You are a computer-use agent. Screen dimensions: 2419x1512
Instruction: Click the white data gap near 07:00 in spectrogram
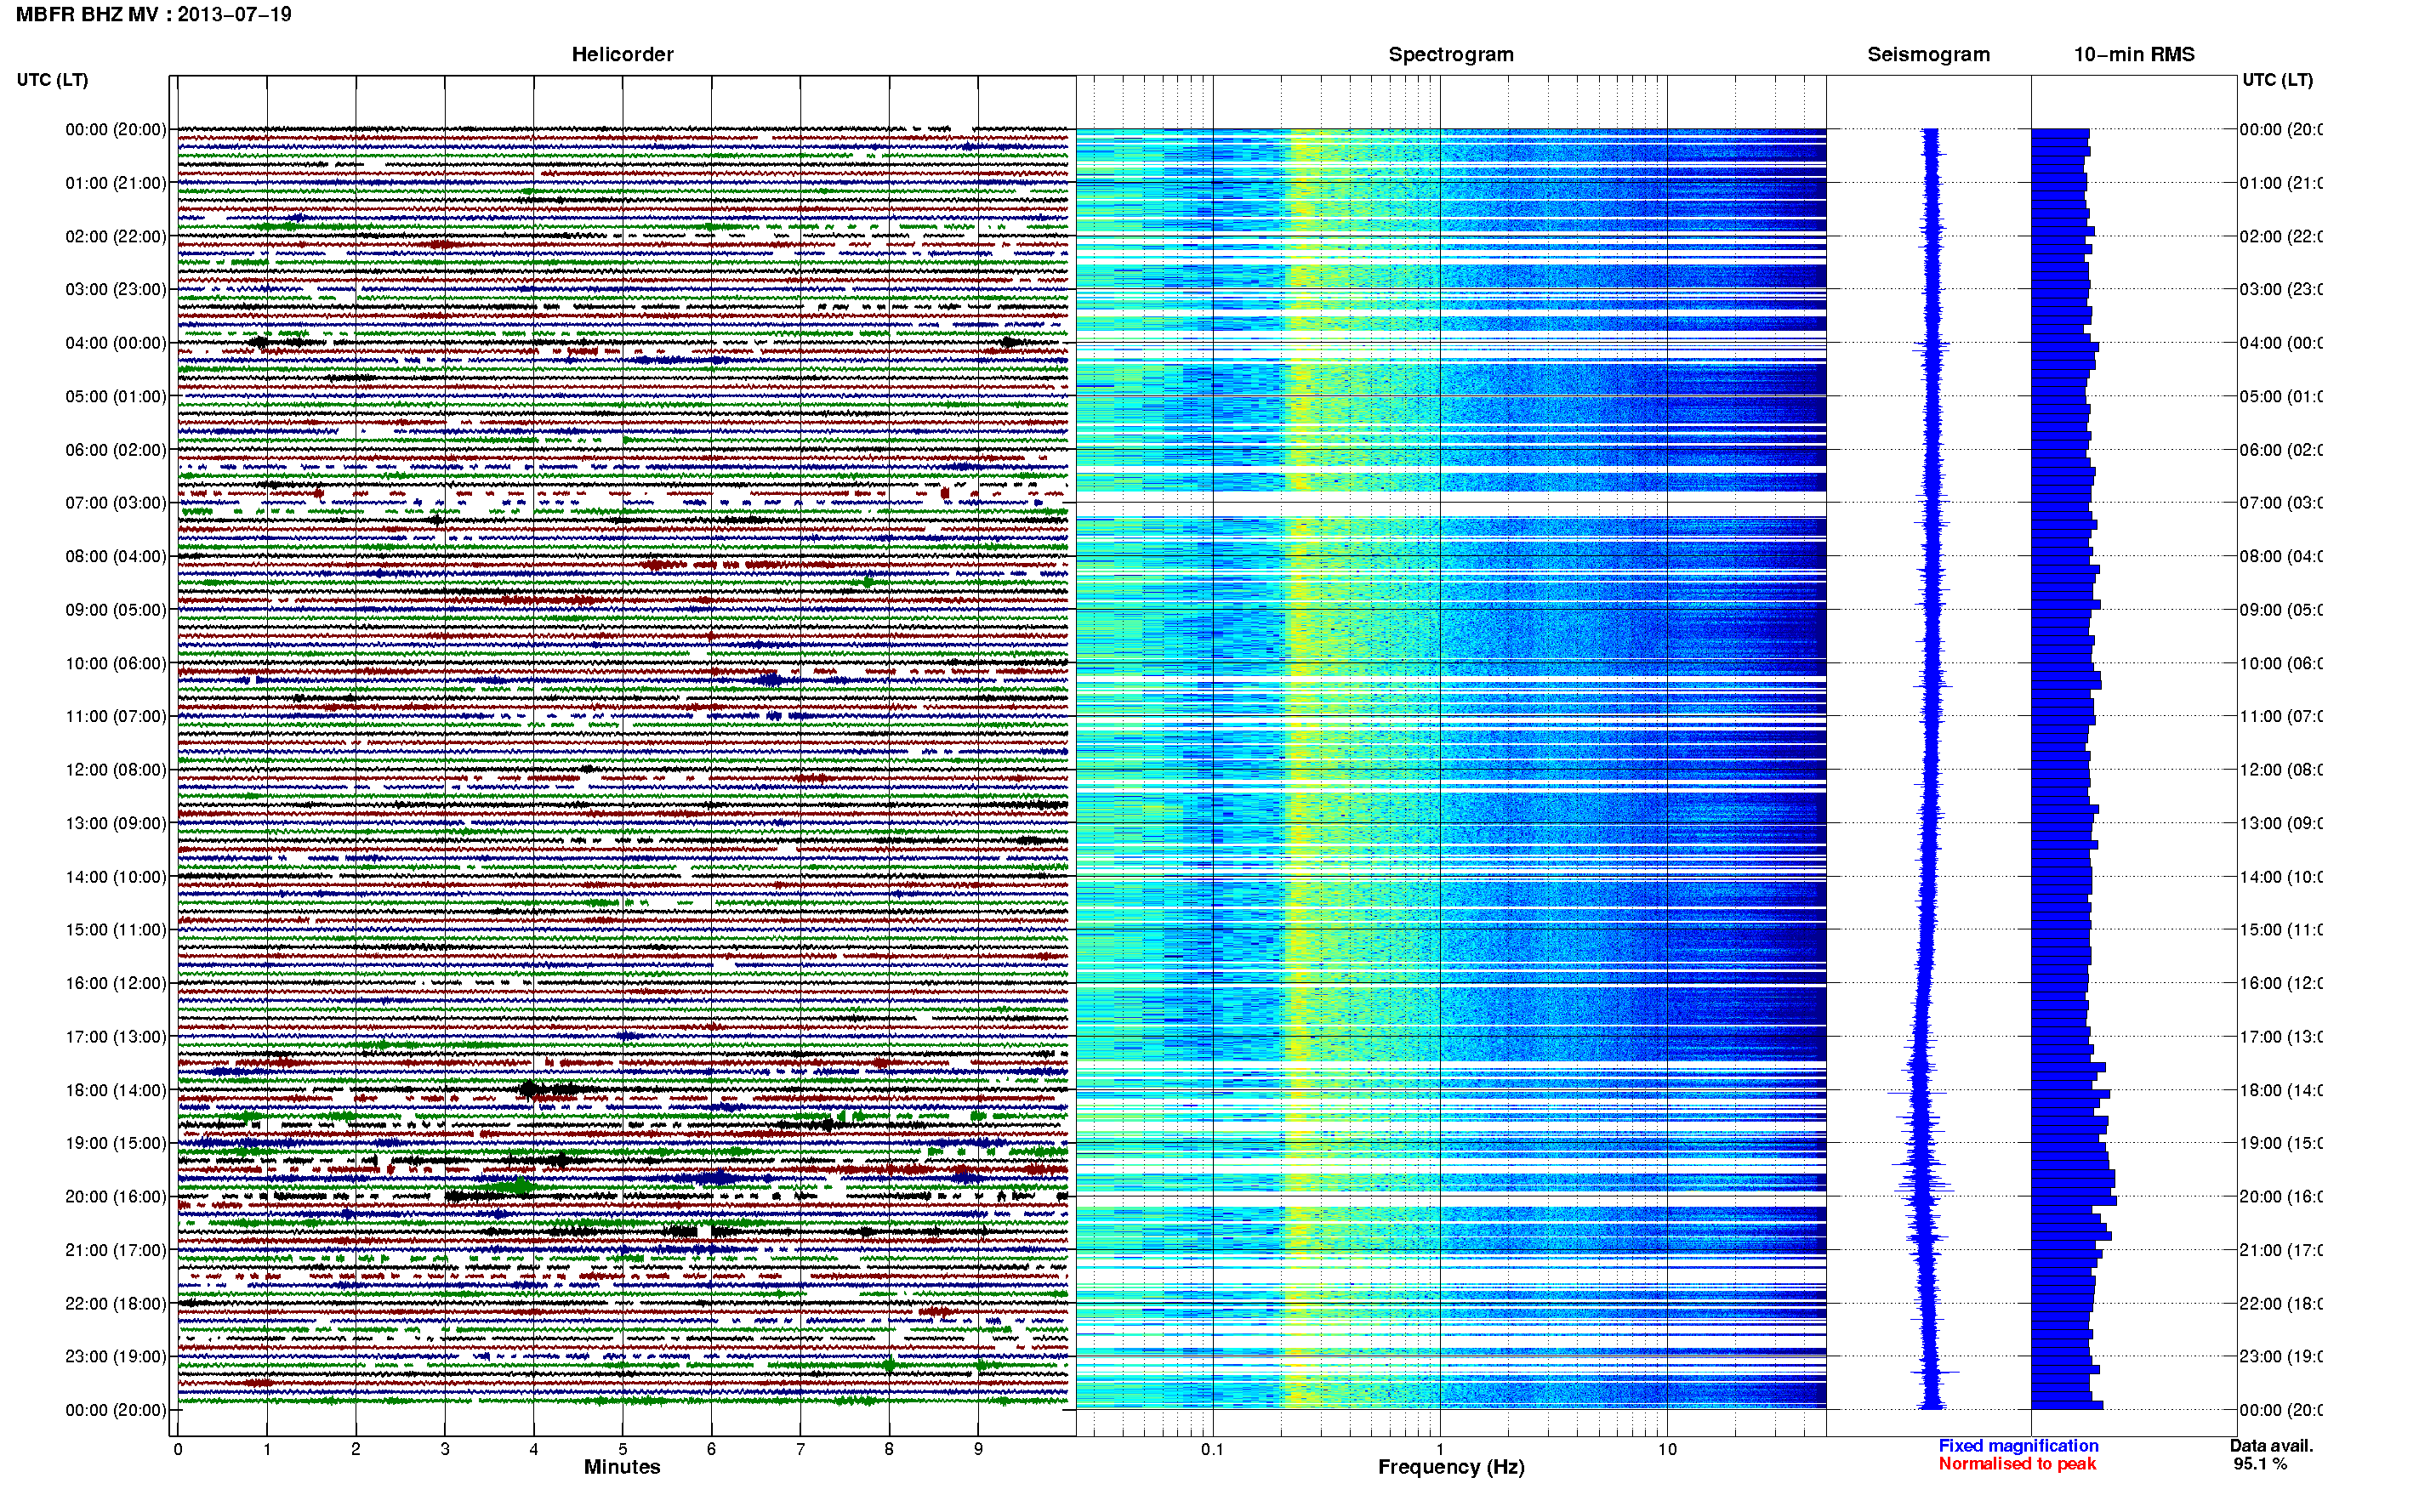pyautogui.click(x=1451, y=504)
